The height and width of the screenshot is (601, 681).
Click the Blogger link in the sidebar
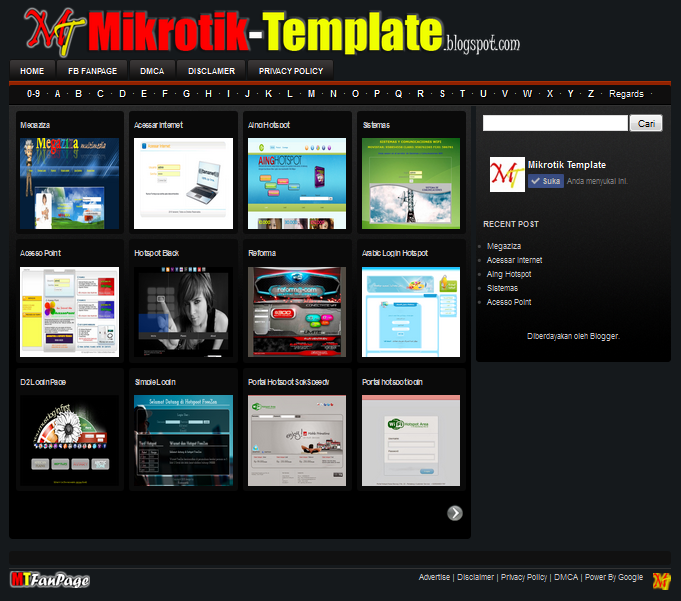tap(604, 336)
